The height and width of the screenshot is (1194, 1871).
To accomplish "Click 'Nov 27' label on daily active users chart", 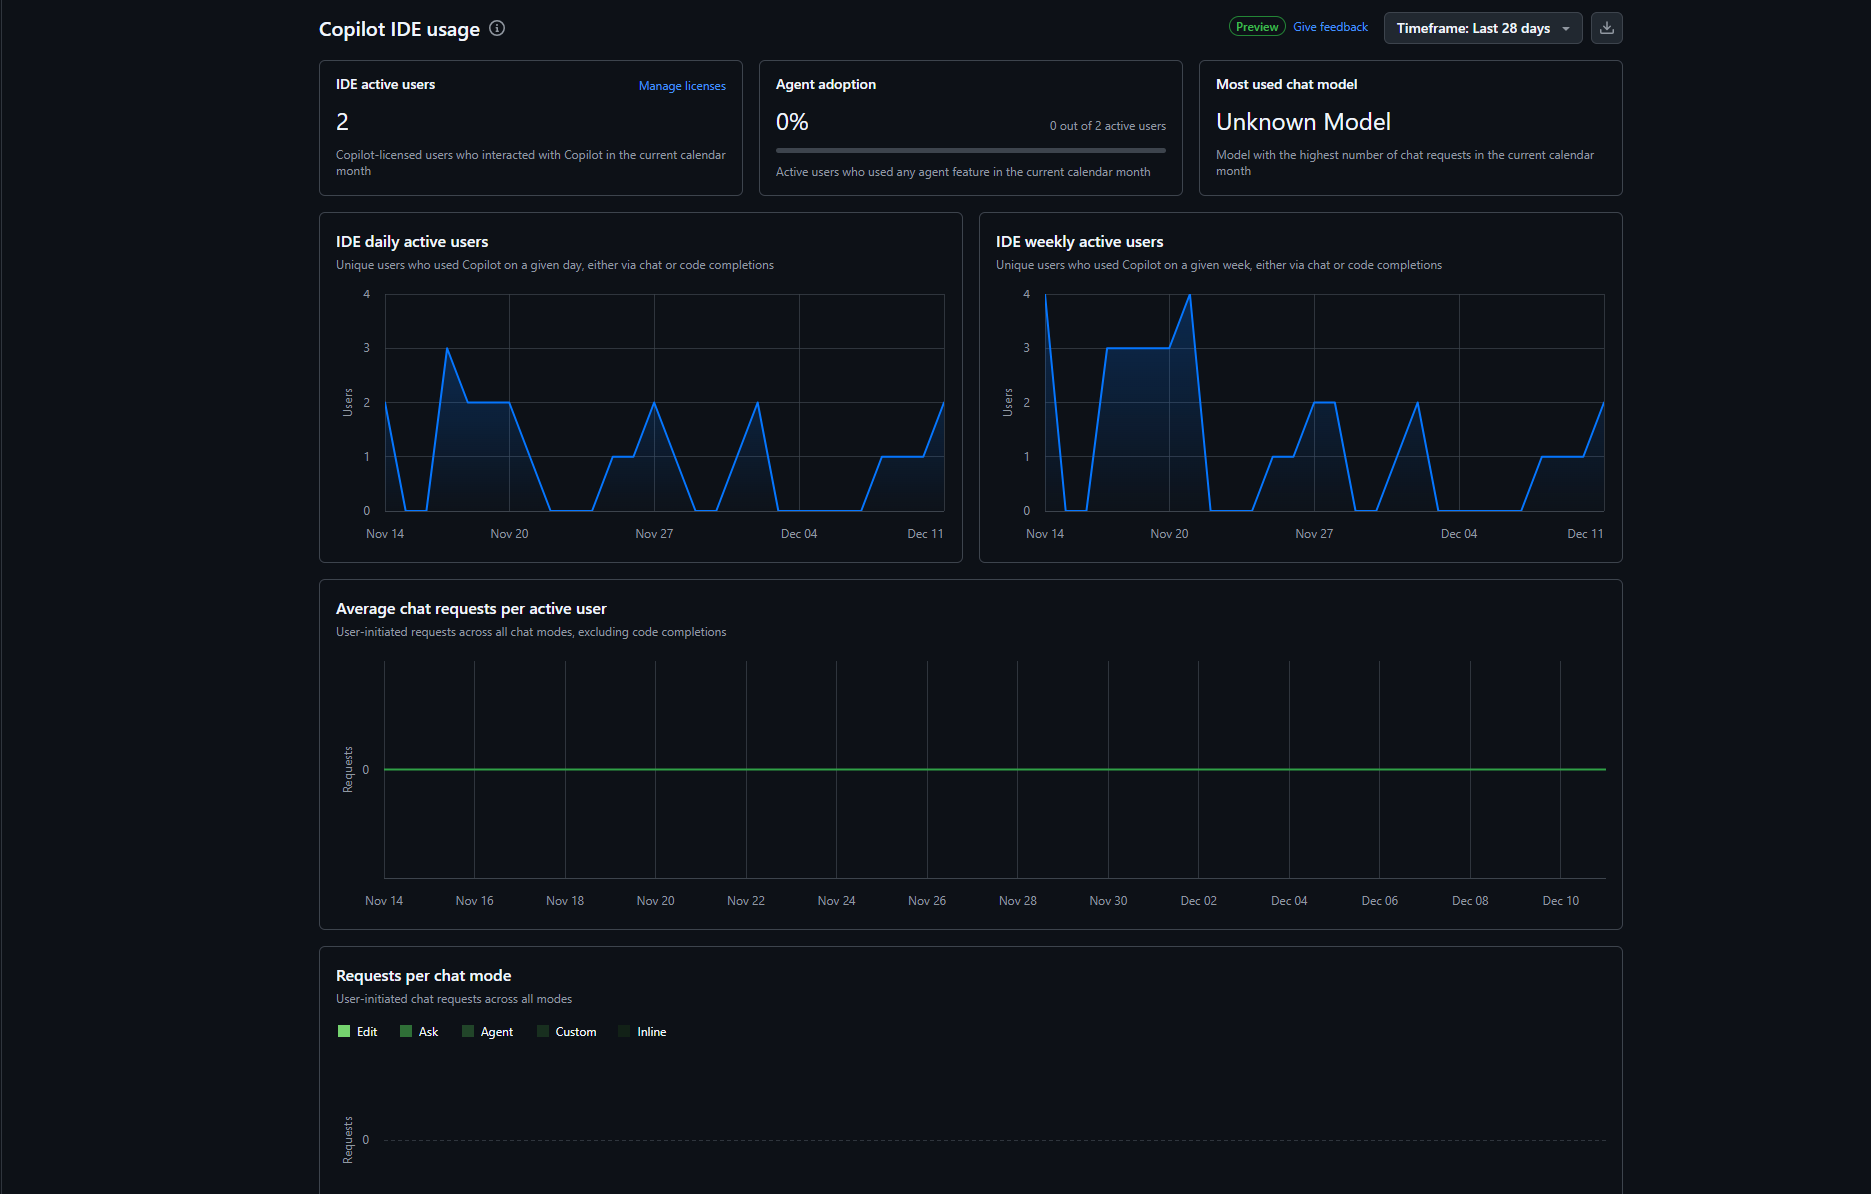I will click(x=654, y=534).
